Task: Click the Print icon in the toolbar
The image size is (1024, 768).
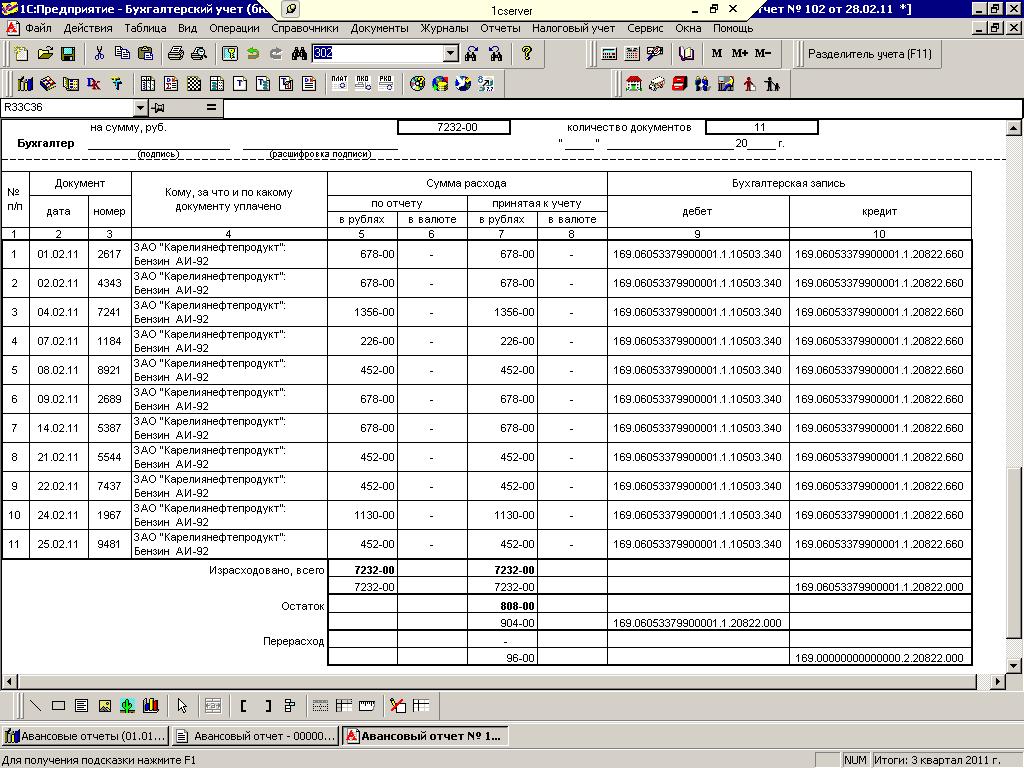Action: coord(176,54)
